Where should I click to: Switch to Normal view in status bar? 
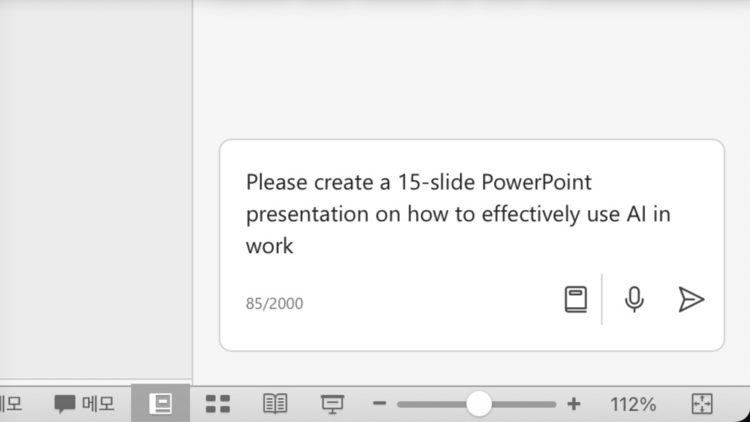(161, 404)
